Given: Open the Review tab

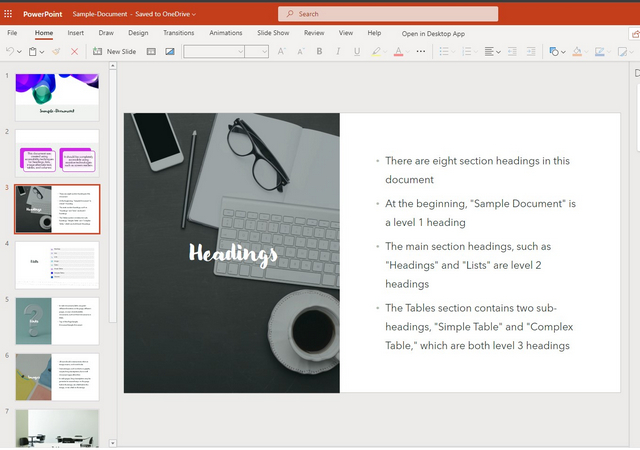Looking at the screenshot, I should (314, 33).
